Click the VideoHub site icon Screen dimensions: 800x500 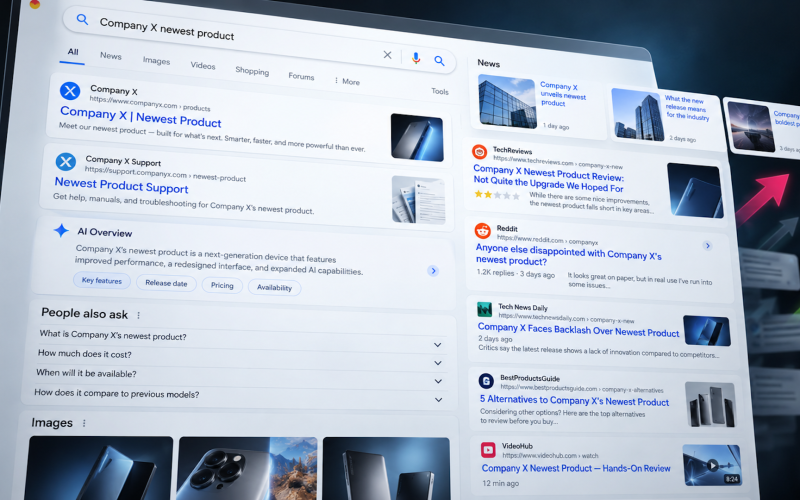coord(488,449)
